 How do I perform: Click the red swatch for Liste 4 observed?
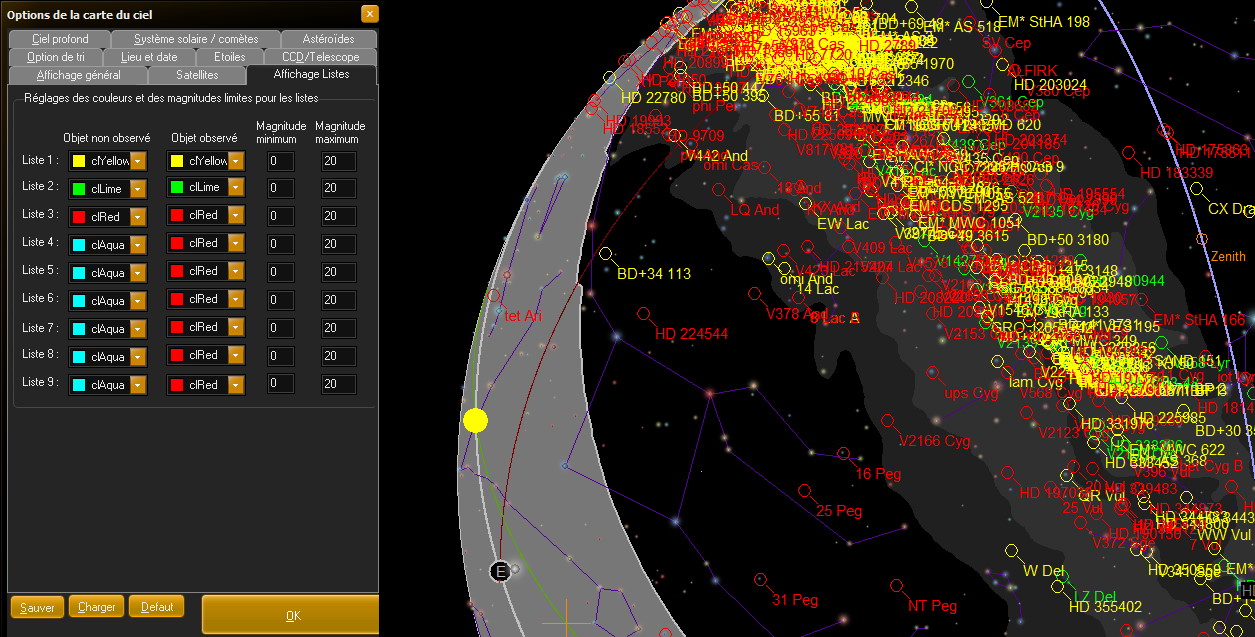(x=177, y=243)
